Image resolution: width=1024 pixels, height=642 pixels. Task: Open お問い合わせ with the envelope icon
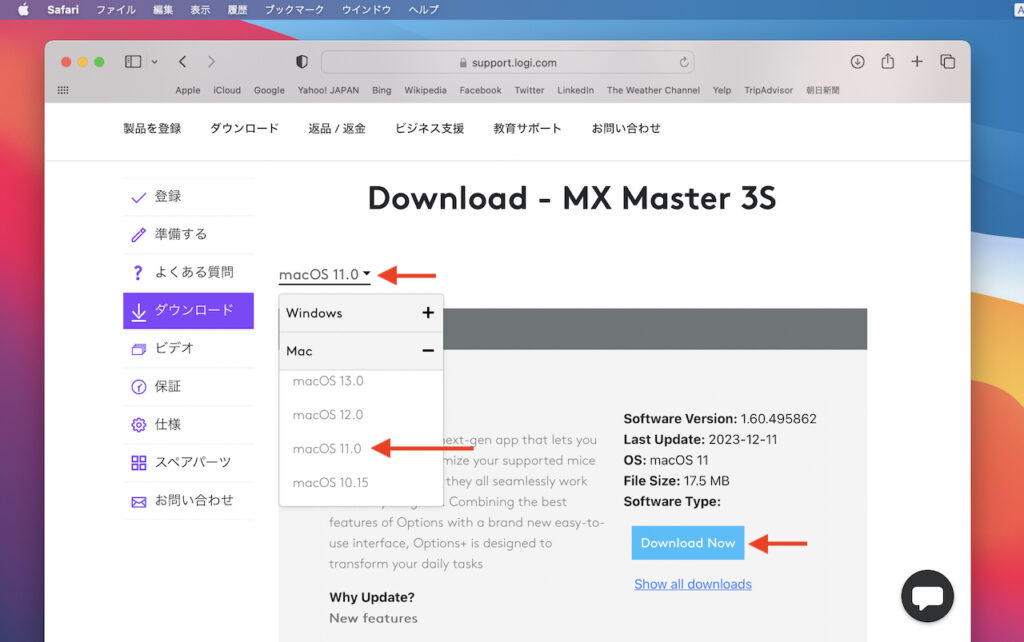tap(139, 500)
